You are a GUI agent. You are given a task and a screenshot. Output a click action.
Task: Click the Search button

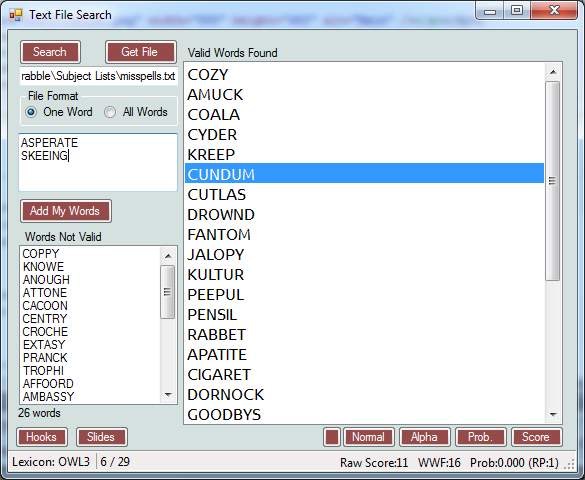(50, 52)
